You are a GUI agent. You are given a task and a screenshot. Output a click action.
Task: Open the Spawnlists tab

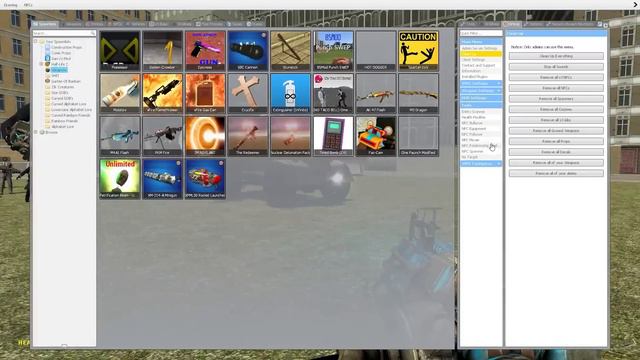(x=45, y=24)
